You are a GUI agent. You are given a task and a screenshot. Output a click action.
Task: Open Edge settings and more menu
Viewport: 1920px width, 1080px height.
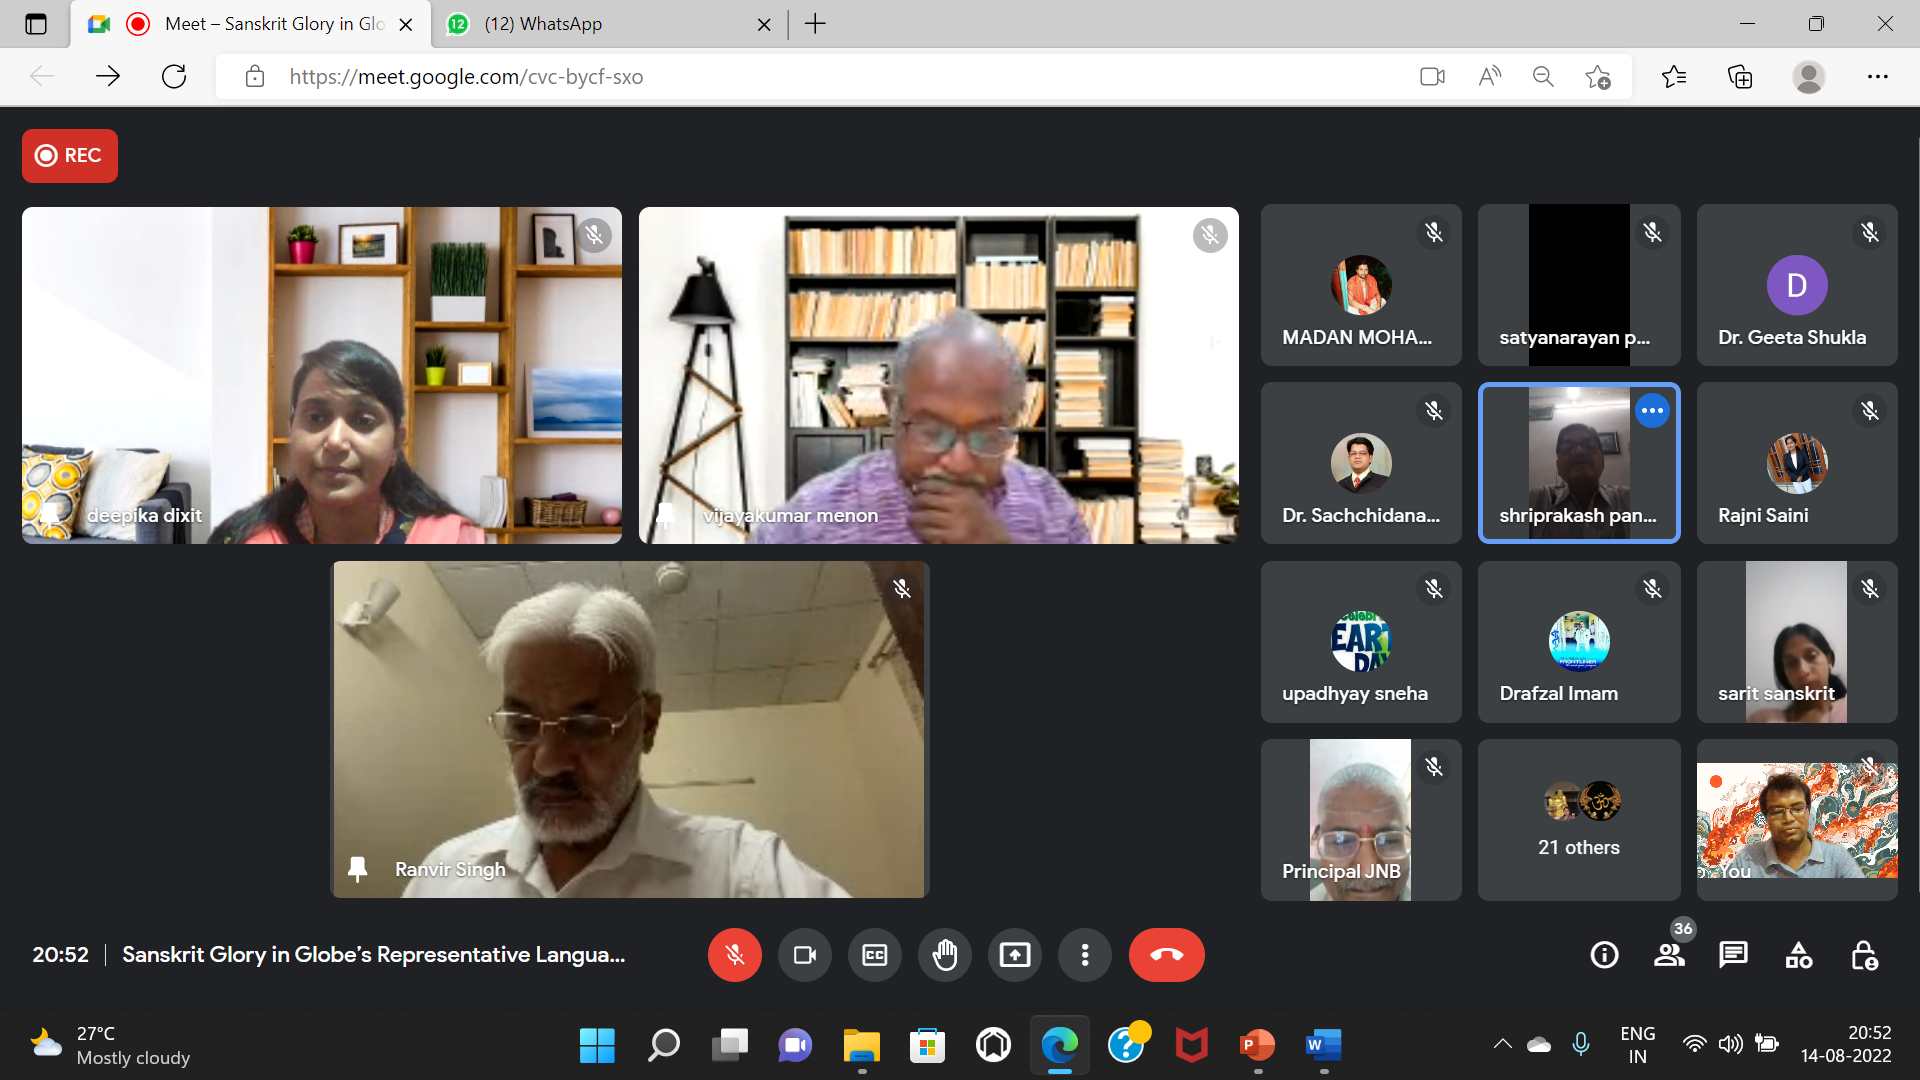click(x=1877, y=77)
